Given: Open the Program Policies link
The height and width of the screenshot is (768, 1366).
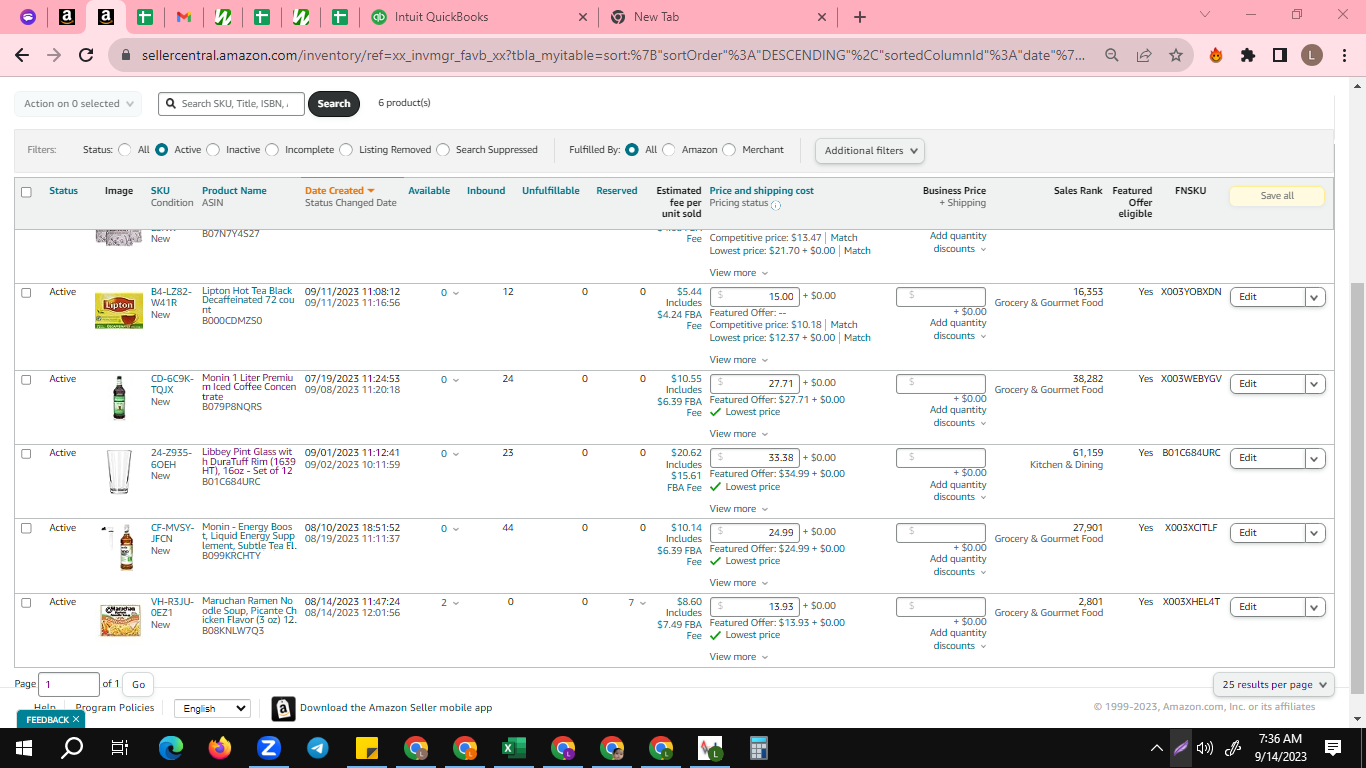Looking at the screenshot, I should [x=115, y=708].
